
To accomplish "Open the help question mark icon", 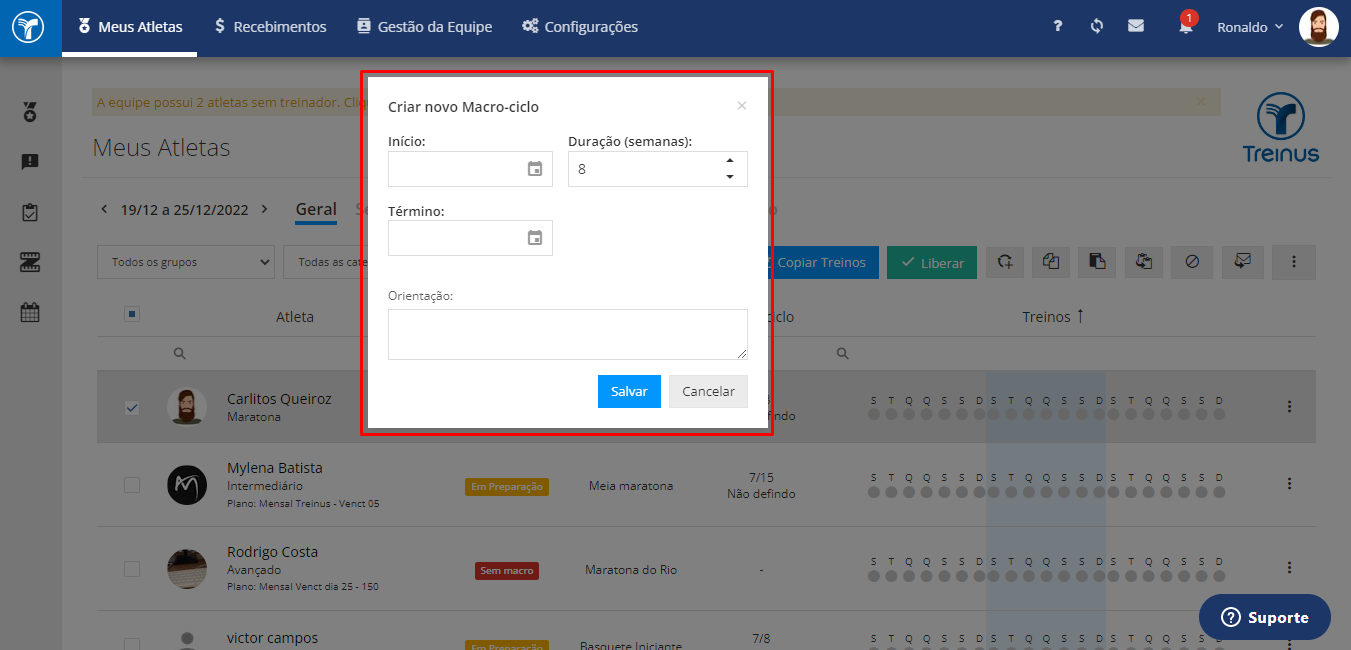I will (1058, 27).
